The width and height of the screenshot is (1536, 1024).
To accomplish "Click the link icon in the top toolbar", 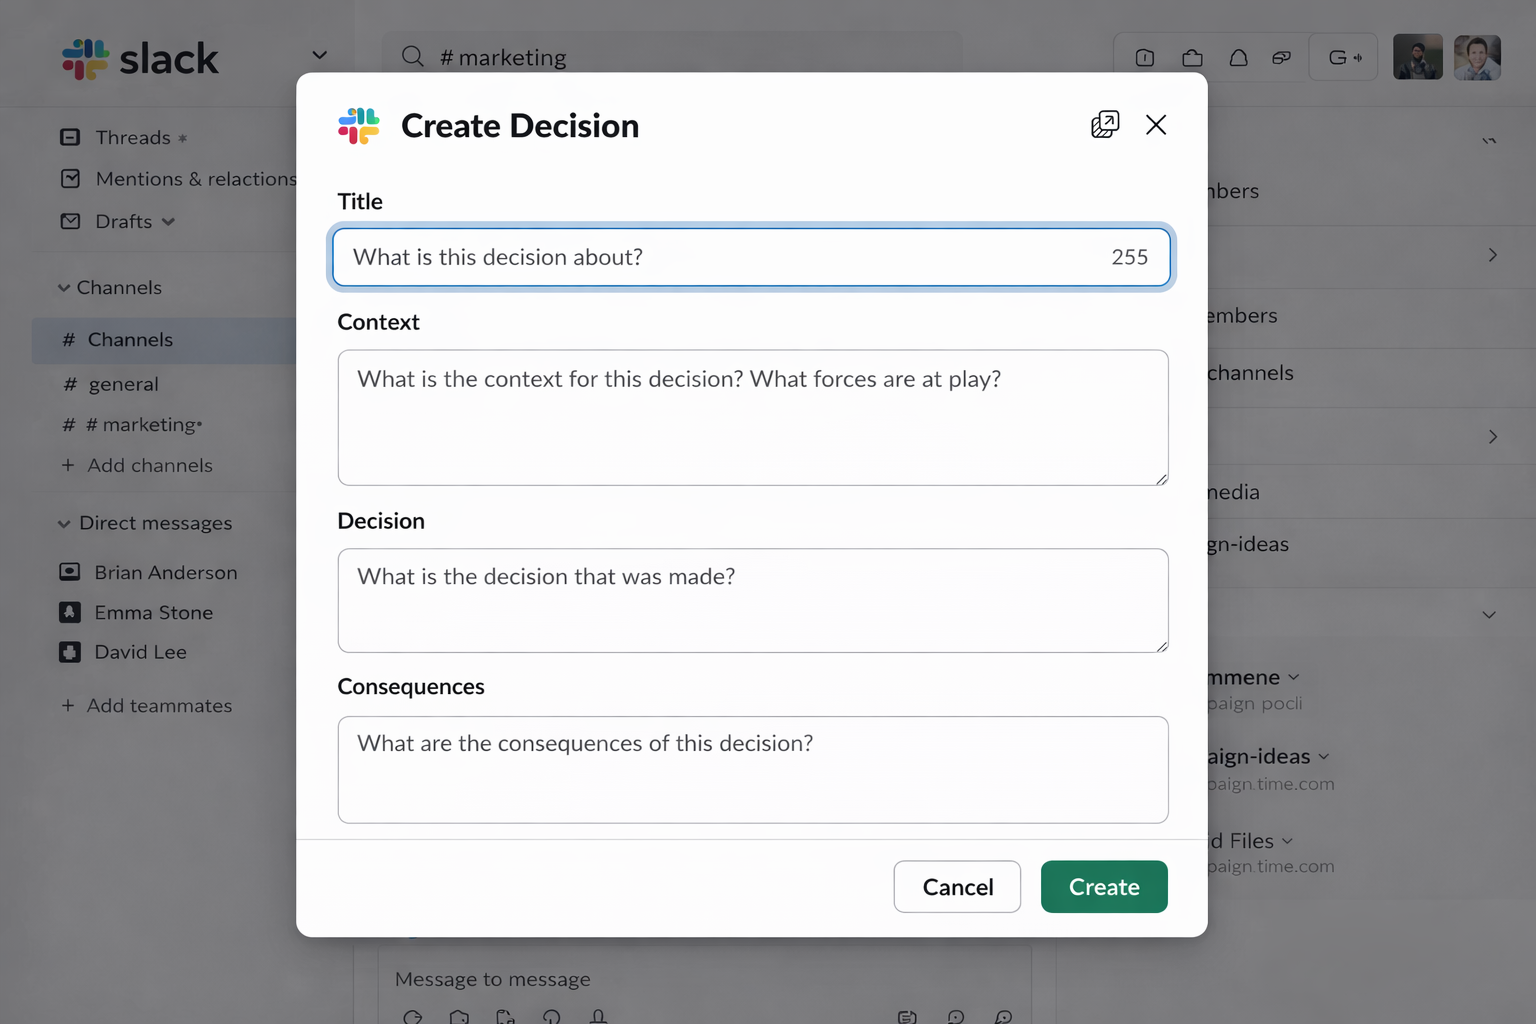I will coord(1281,57).
